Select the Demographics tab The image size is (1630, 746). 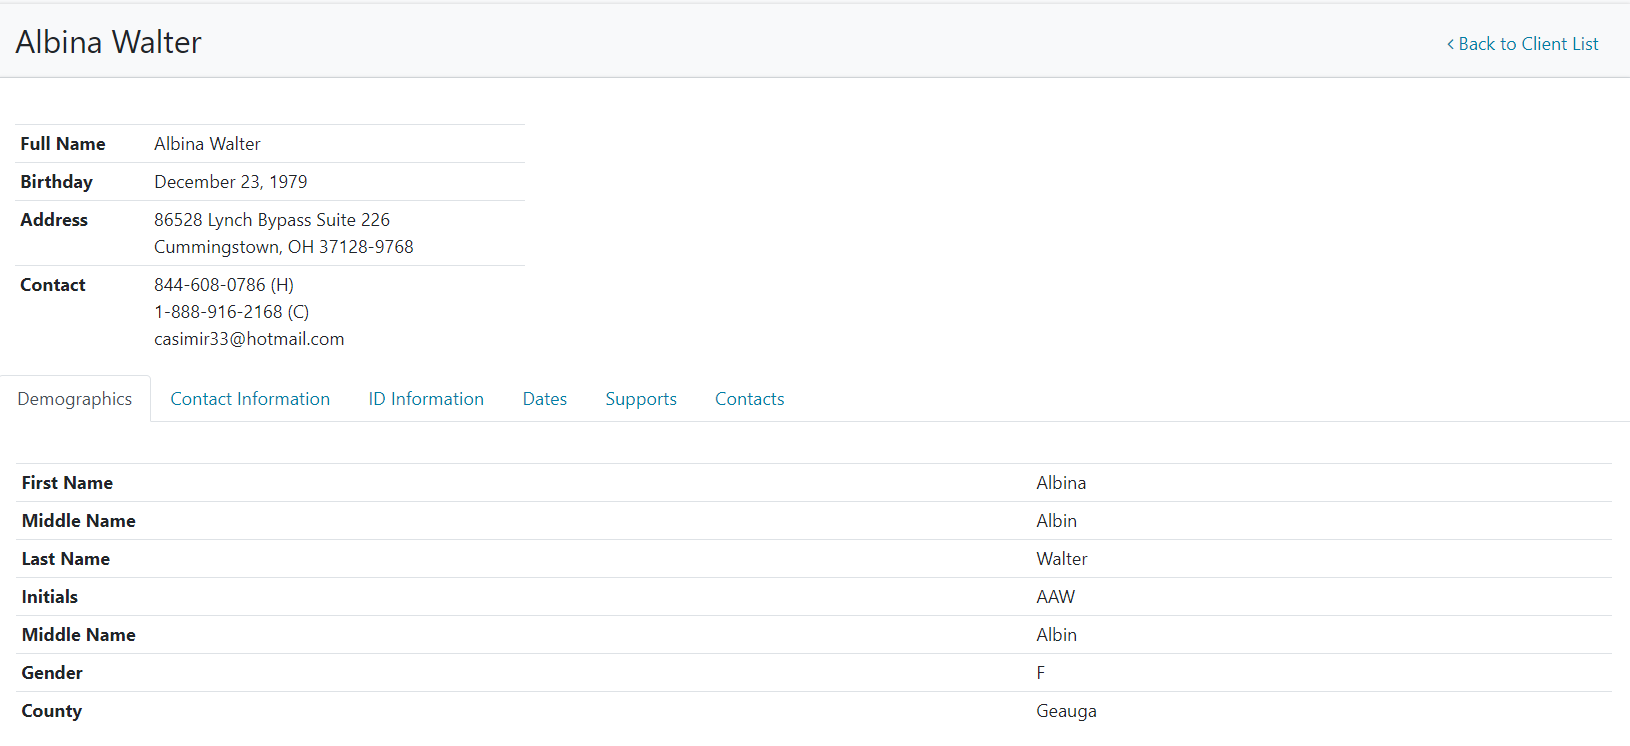(x=75, y=399)
